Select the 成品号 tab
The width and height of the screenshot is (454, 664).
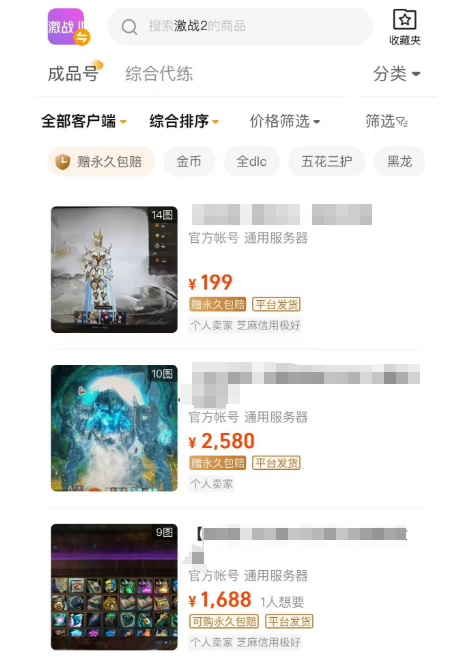[73, 74]
